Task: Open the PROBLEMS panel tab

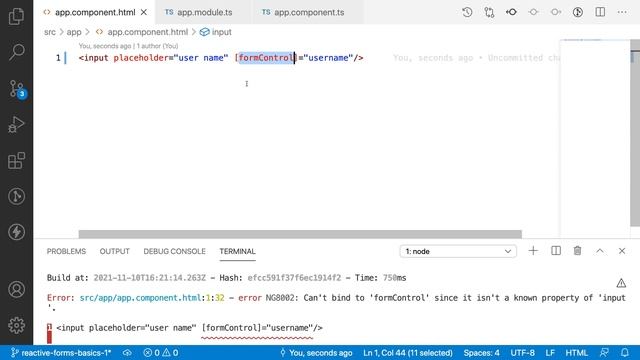Action: point(66,251)
